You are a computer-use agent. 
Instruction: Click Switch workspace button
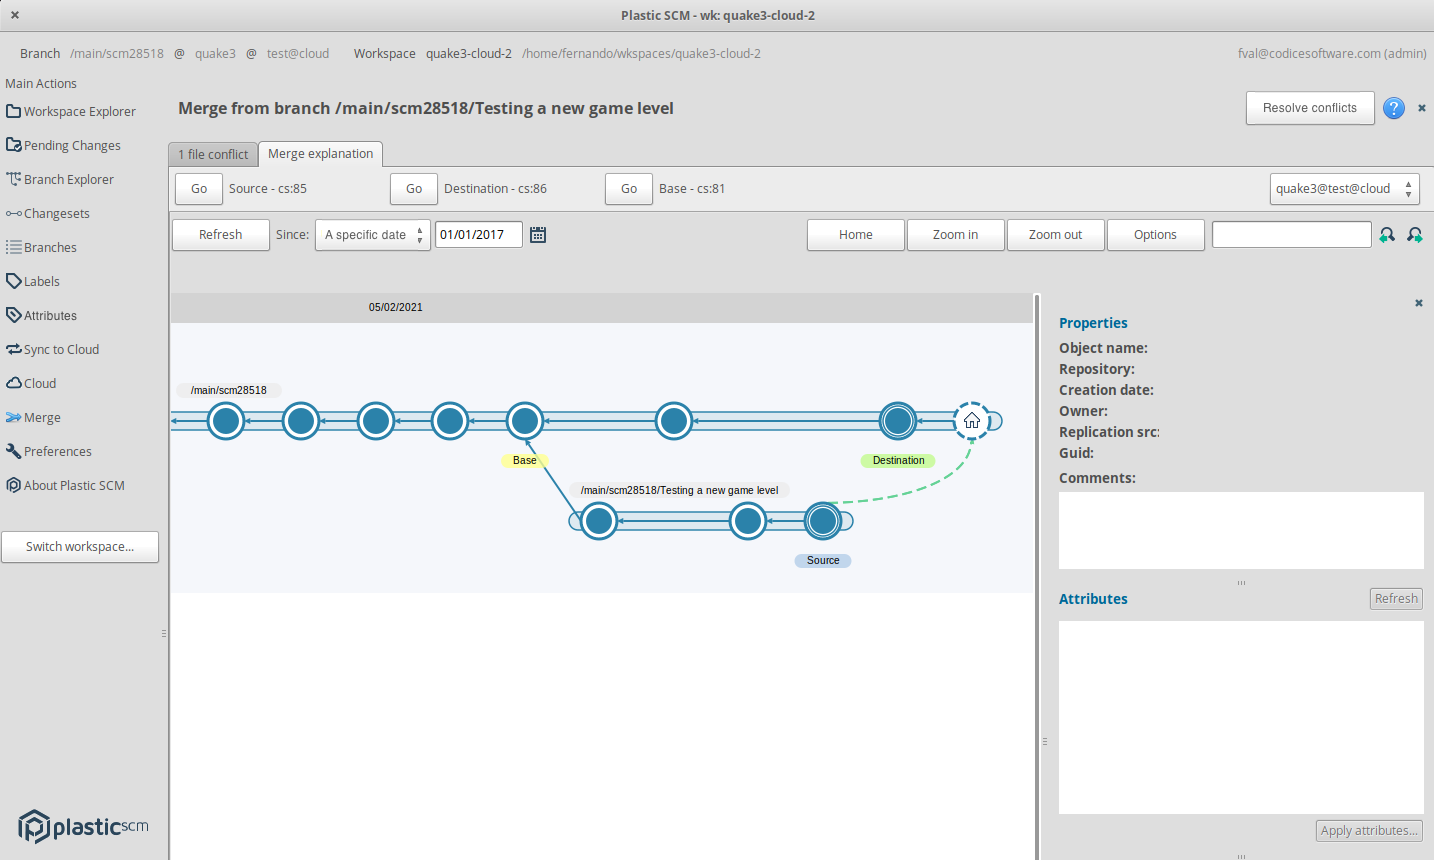tap(80, 547)
